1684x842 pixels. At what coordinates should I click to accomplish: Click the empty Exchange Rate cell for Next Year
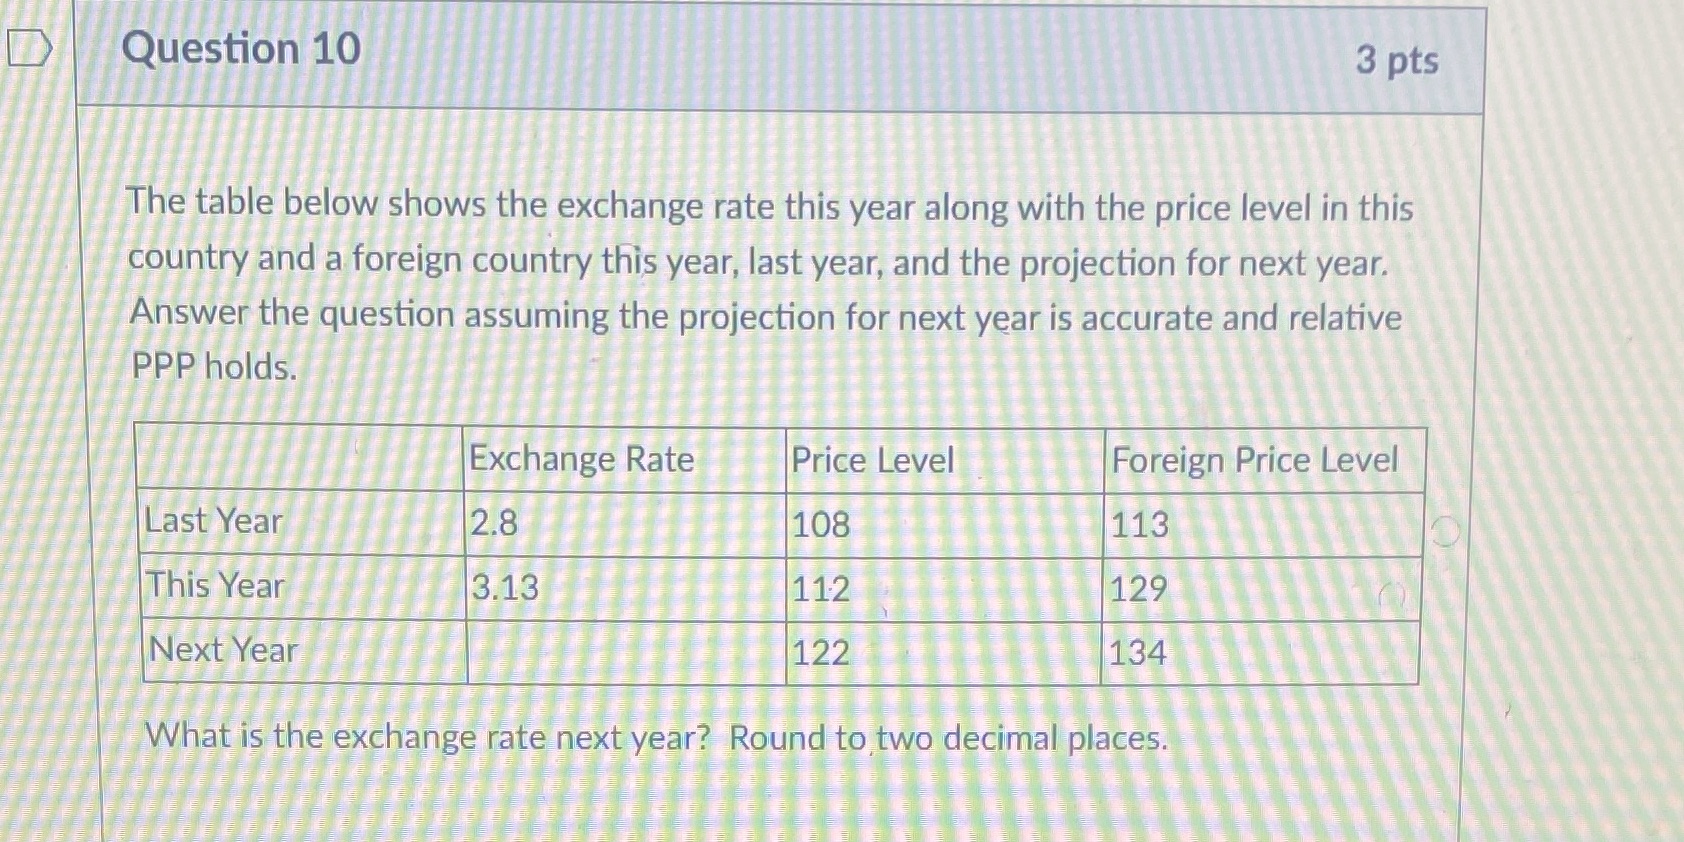pyautogui.click(x=620, y=652)
